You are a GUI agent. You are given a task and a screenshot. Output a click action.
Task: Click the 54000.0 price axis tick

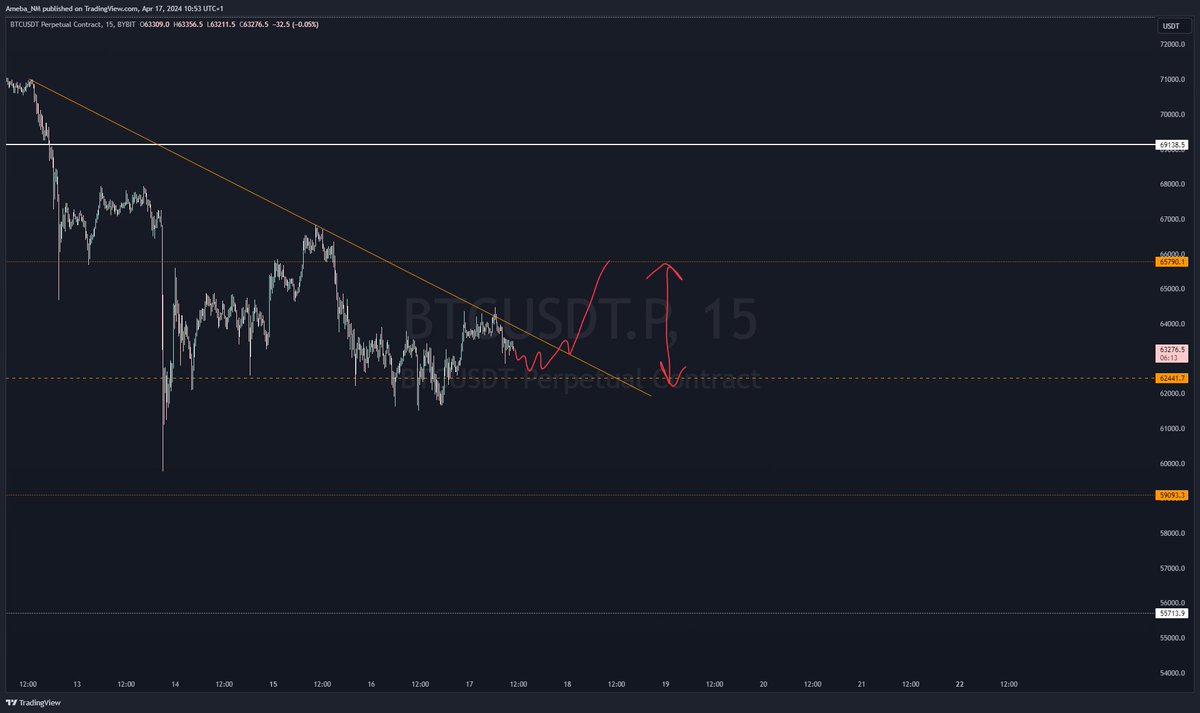point(1172,673)
